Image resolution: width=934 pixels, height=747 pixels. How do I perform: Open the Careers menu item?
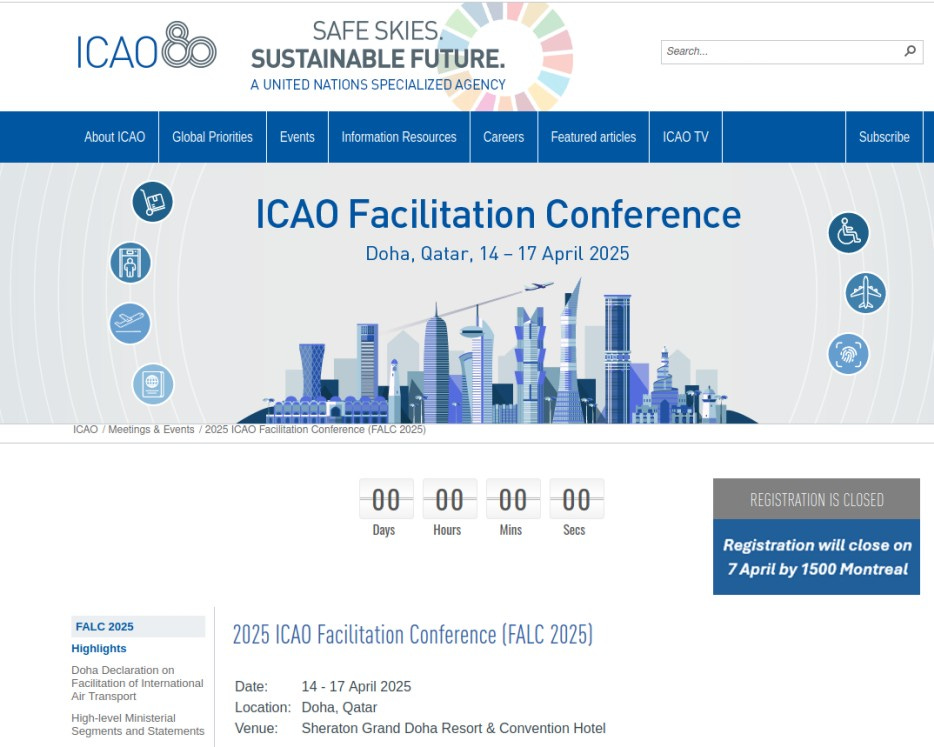(504, 137)
